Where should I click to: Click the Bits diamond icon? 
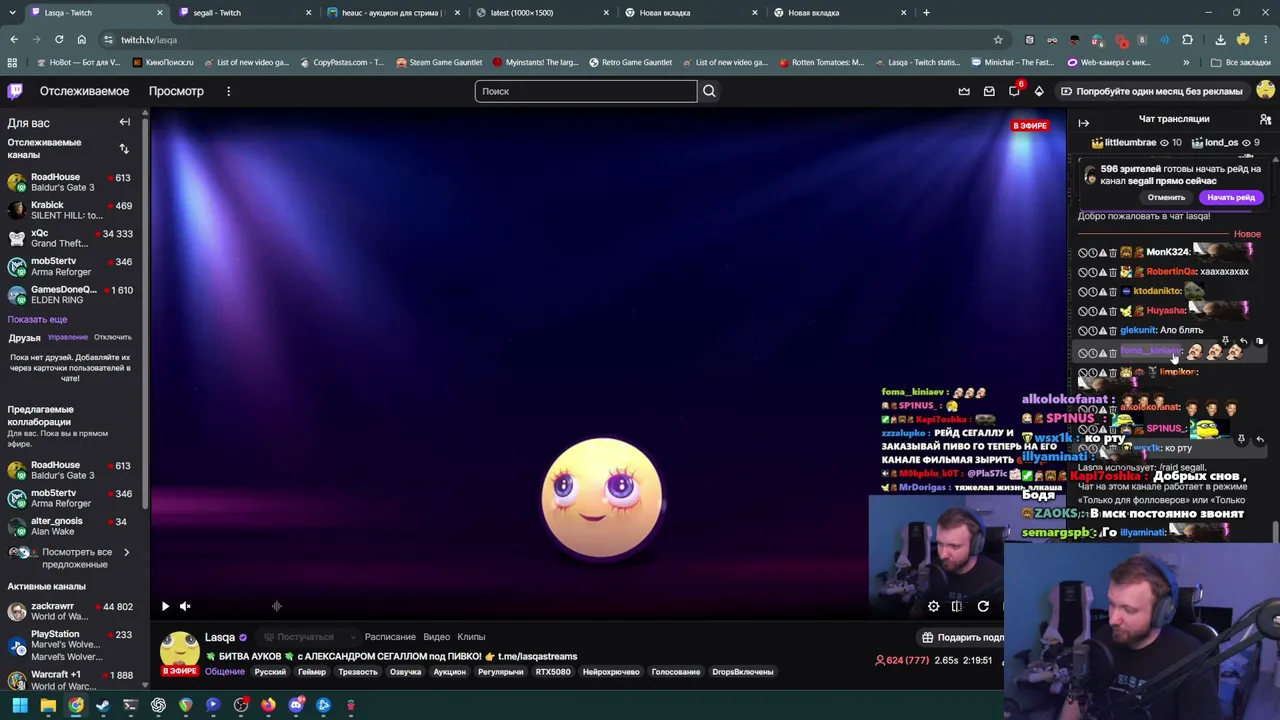pos(1039,91)
